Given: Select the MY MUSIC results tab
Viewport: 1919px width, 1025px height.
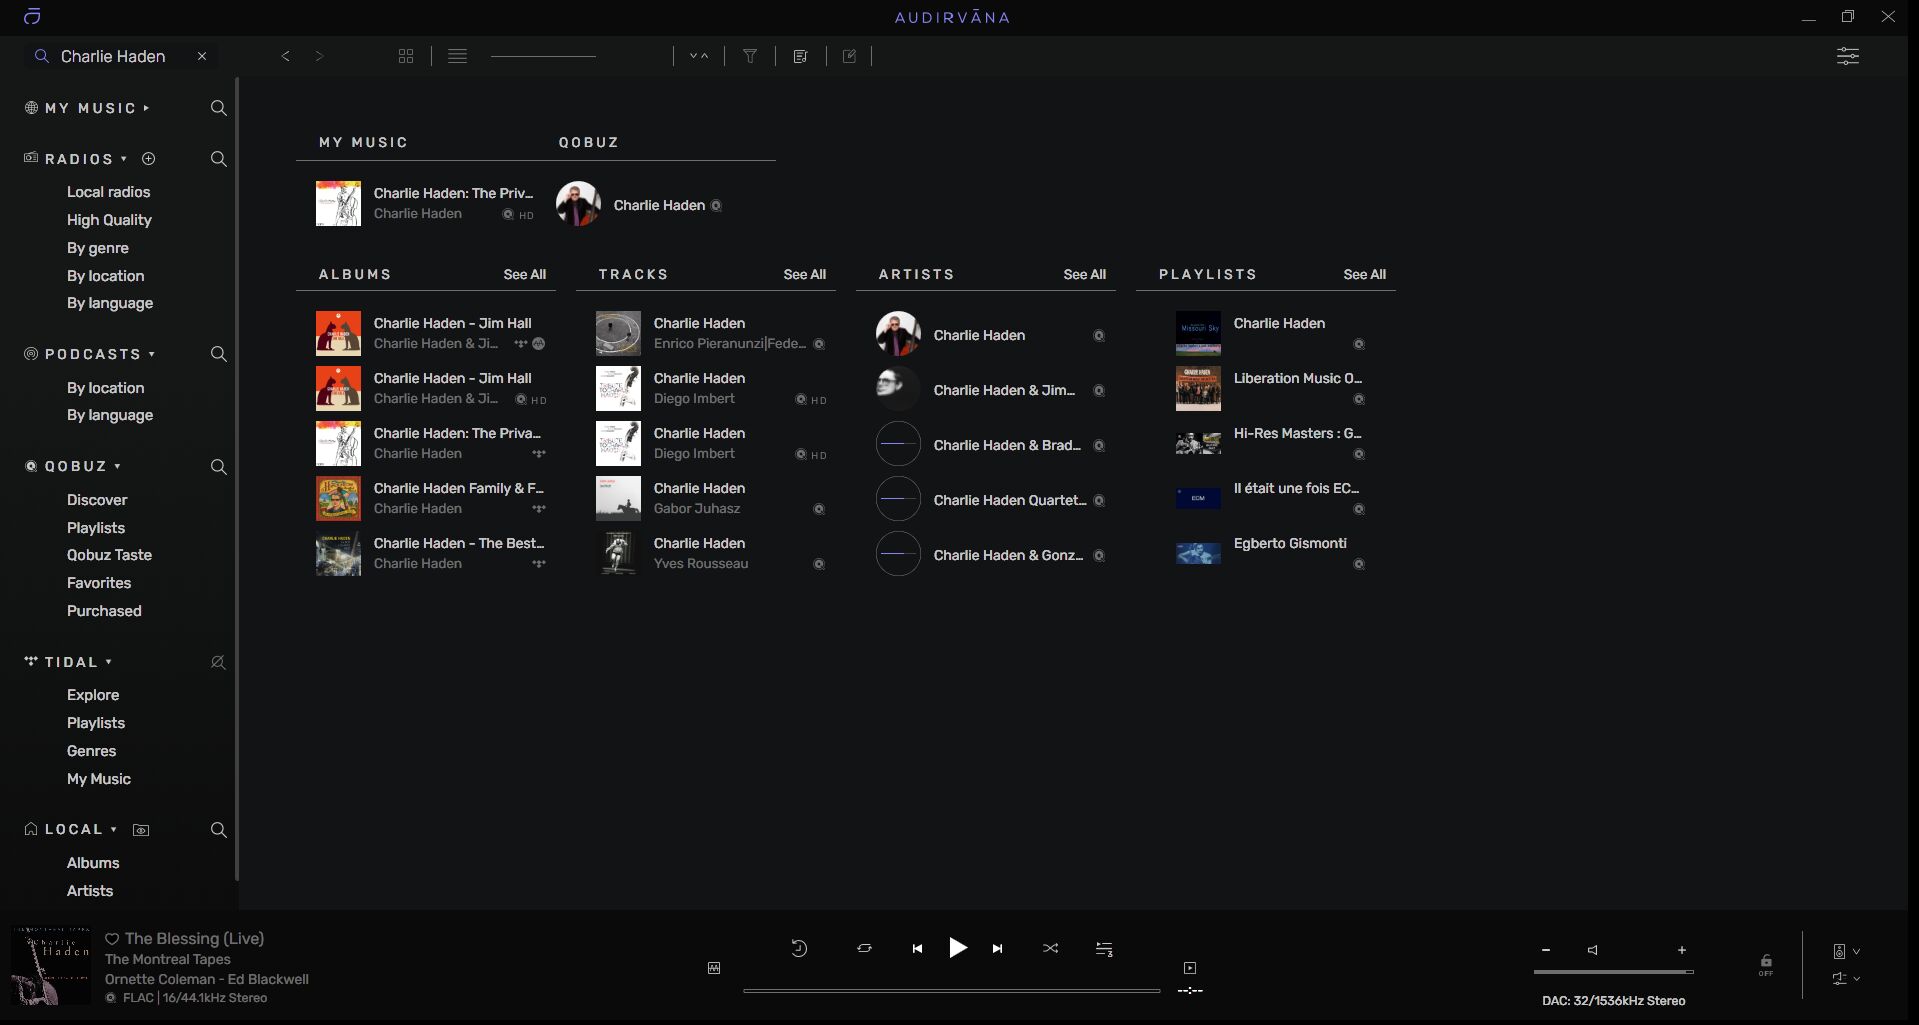Looking at the screenshot, I should click(x=363, y=142).
